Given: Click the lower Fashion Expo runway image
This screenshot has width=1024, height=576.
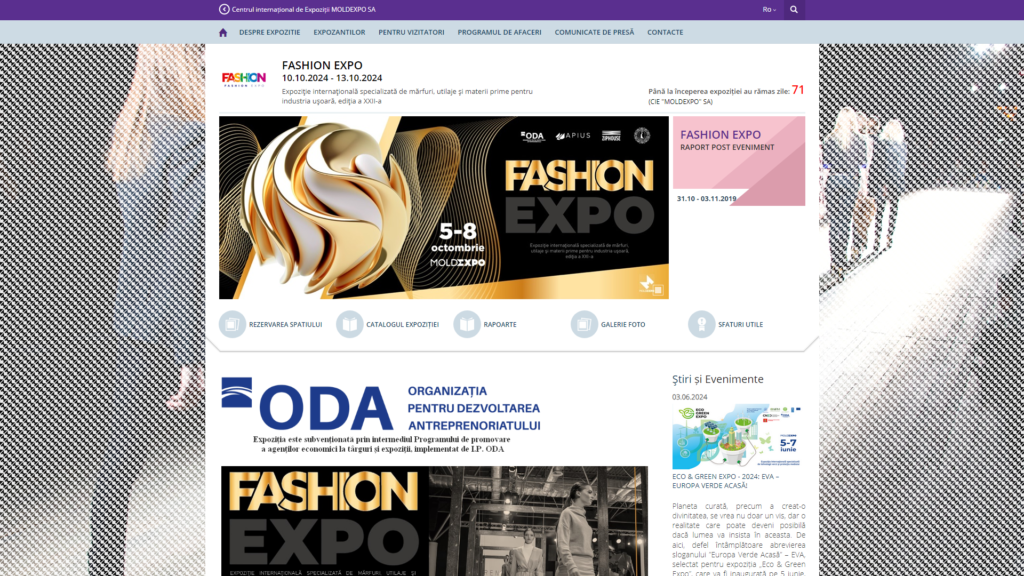Looking at the screenshot, I should click(435, 521).
